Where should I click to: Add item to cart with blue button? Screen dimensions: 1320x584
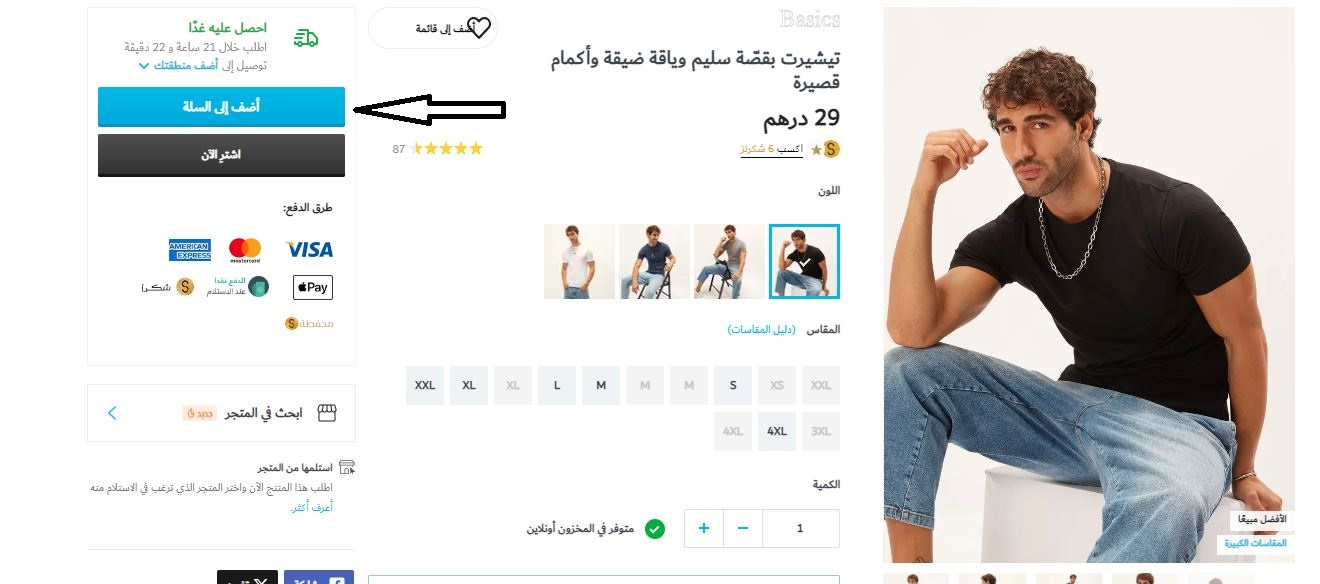pos(221,107)
